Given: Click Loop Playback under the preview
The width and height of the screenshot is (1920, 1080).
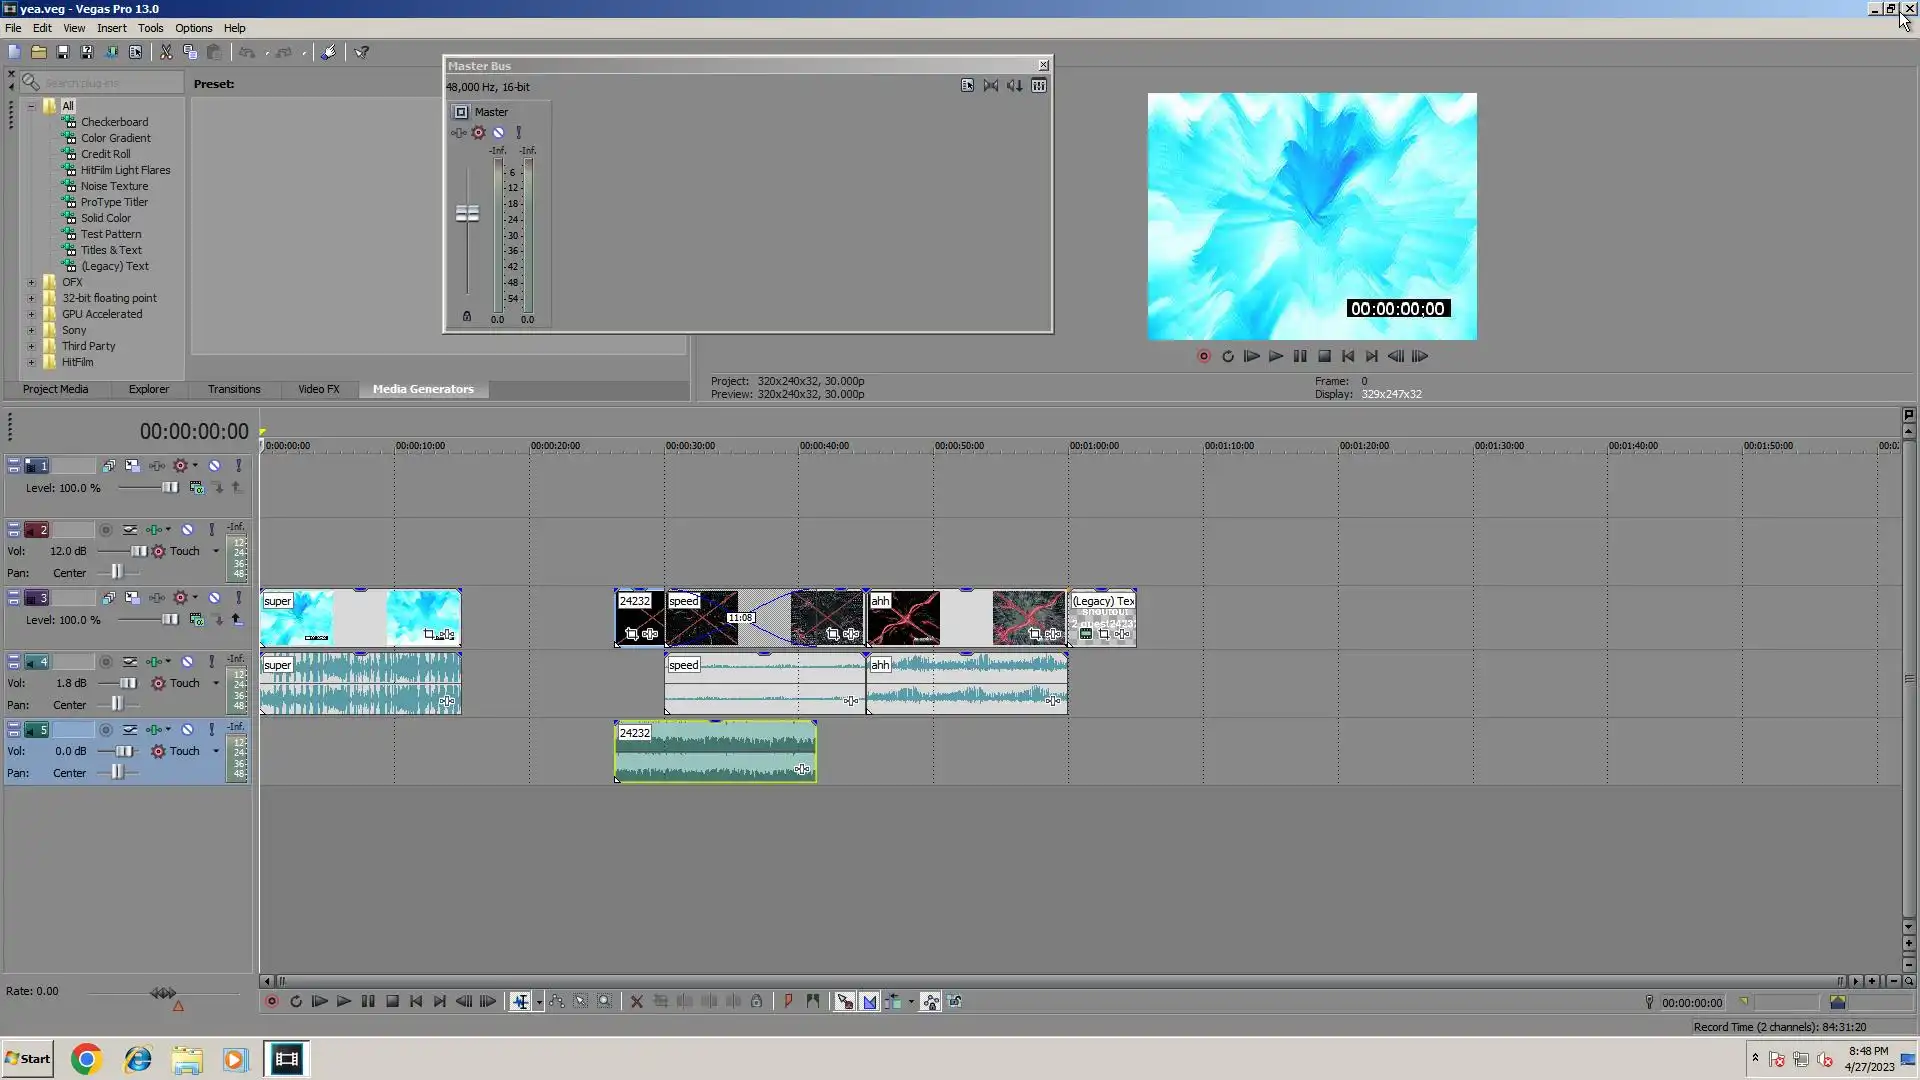Looking at the screenshot, I should (1228, 357).
